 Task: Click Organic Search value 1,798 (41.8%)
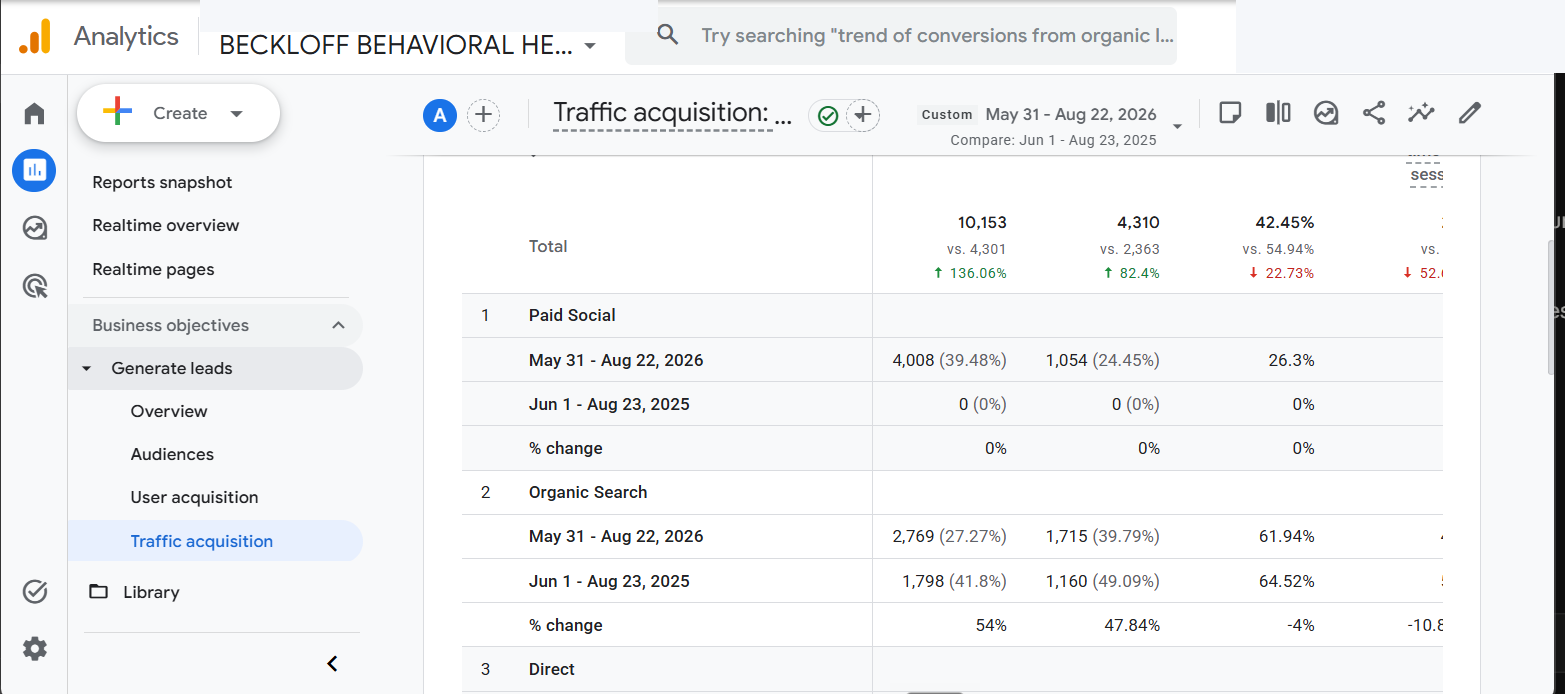point(954,581)
